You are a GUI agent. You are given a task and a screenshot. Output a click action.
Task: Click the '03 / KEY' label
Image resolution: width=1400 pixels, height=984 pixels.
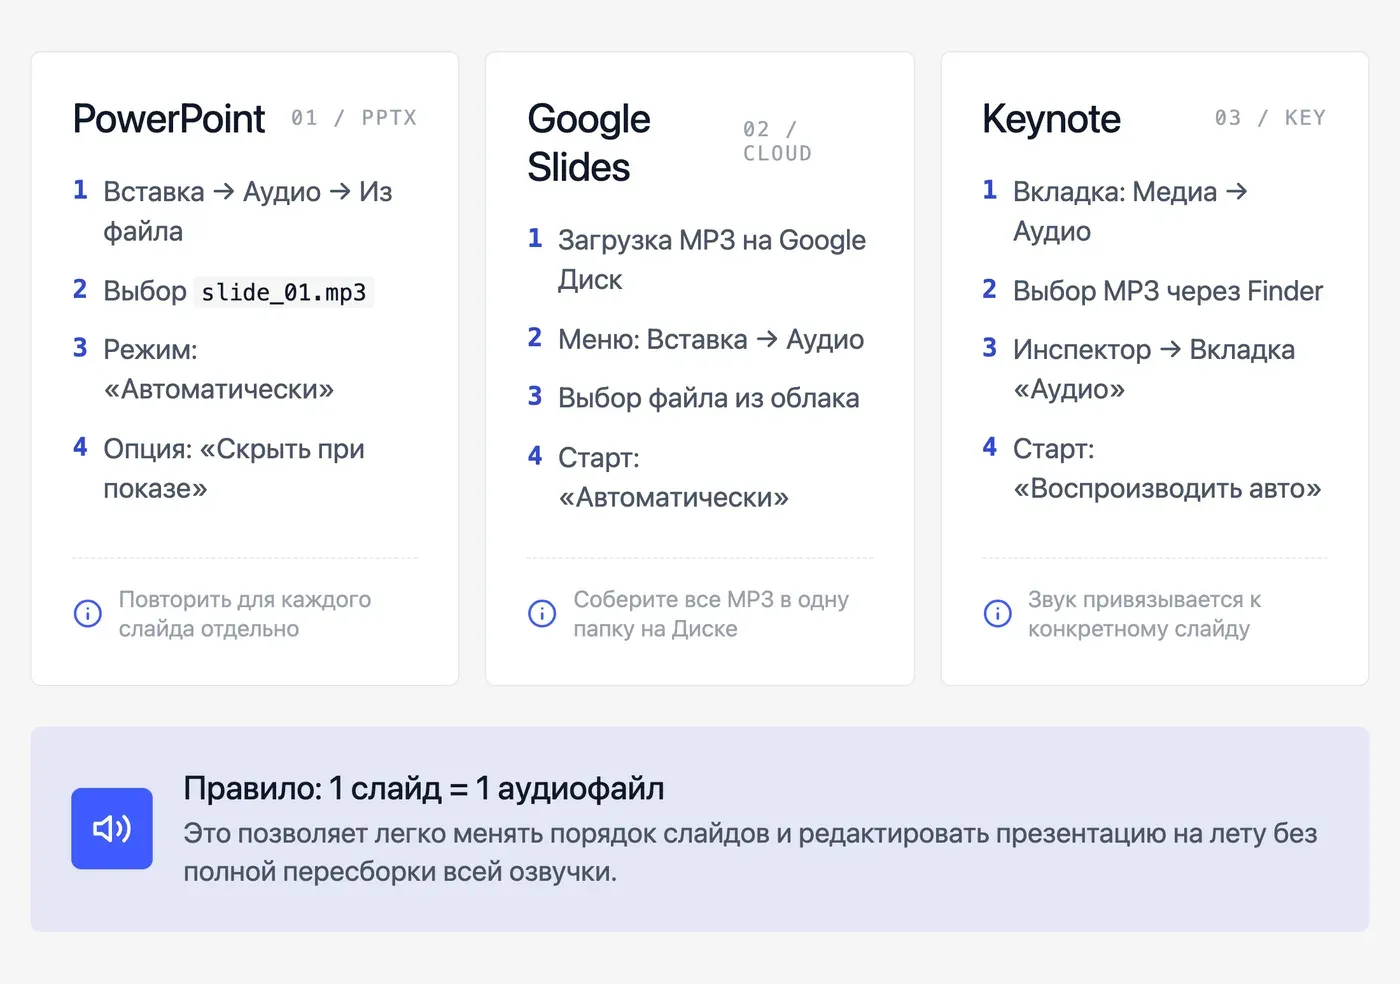coord(1270,118)
